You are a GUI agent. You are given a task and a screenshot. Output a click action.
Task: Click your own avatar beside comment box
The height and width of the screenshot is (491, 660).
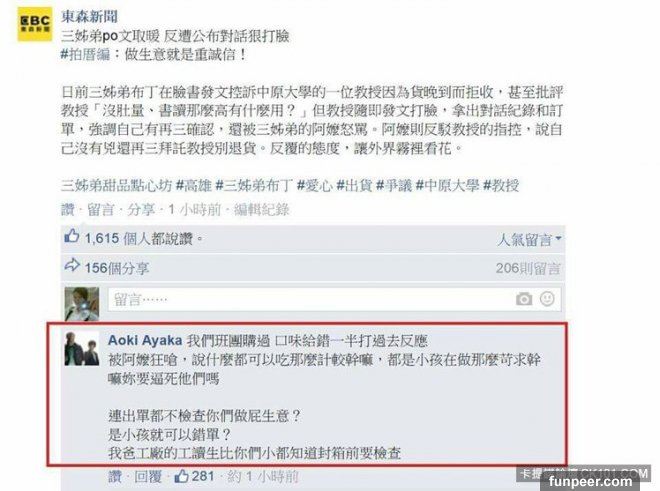coord(82,304)
